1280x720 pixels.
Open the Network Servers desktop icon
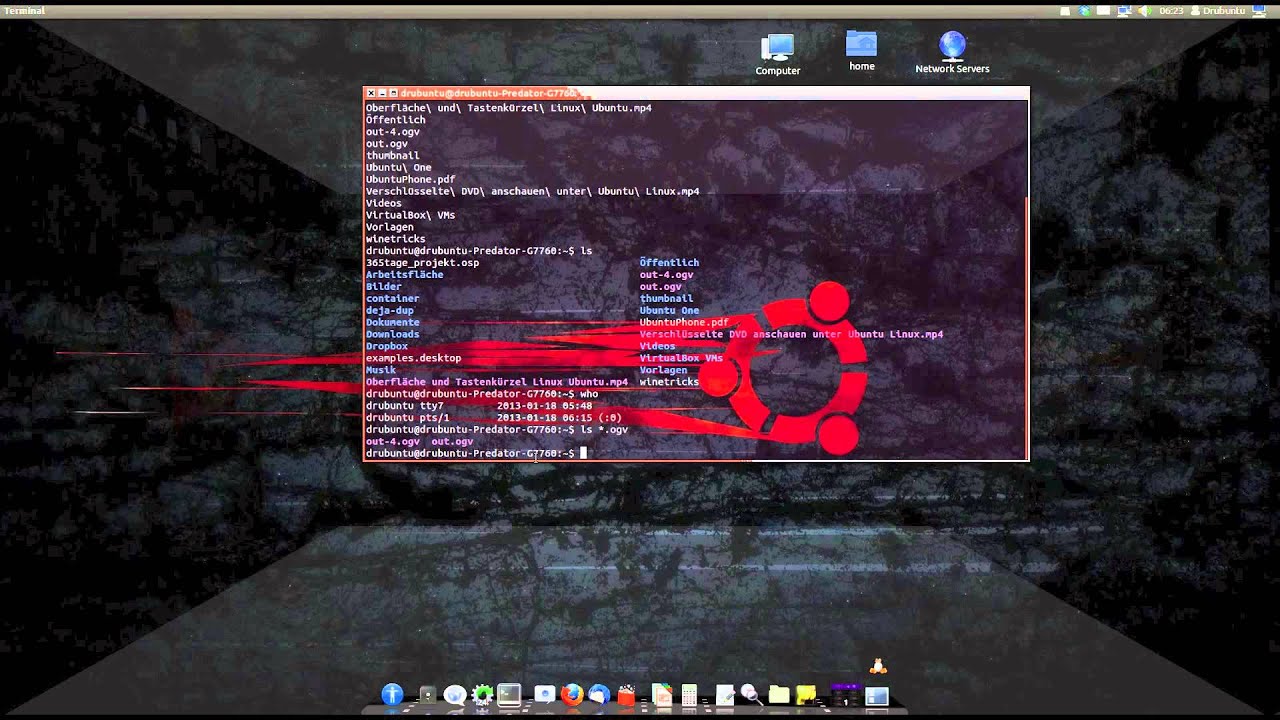952,53
